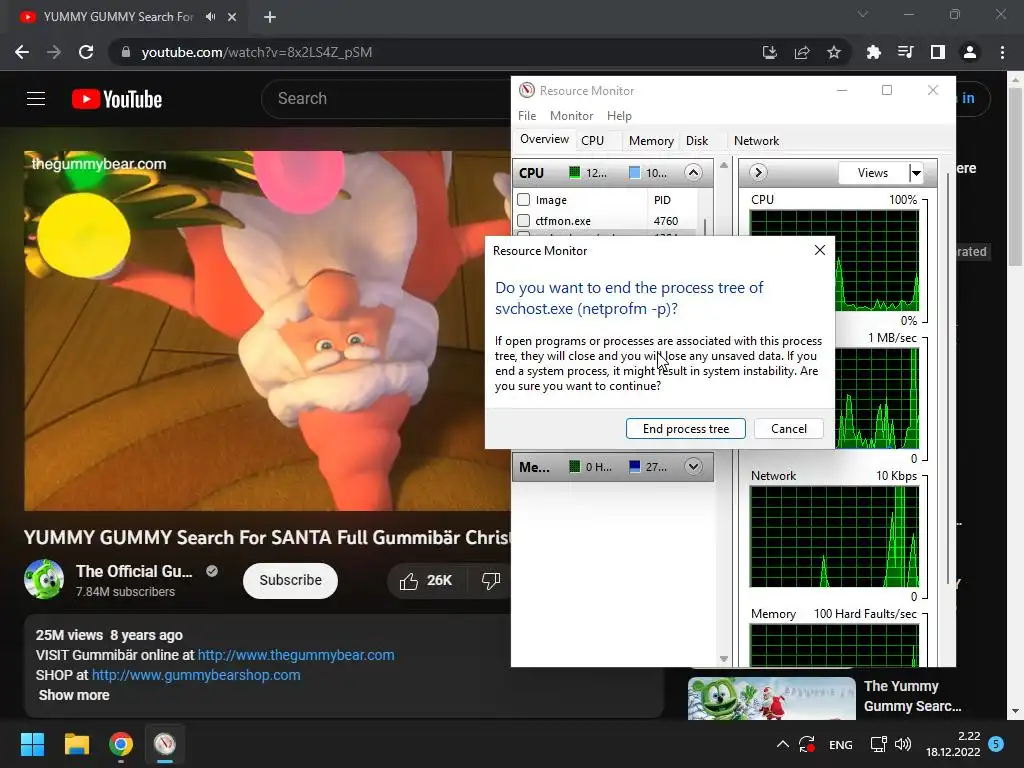Open the YouTube hamburger guide menu
This screenshot has width=1024, height=768.
[36, 99]
